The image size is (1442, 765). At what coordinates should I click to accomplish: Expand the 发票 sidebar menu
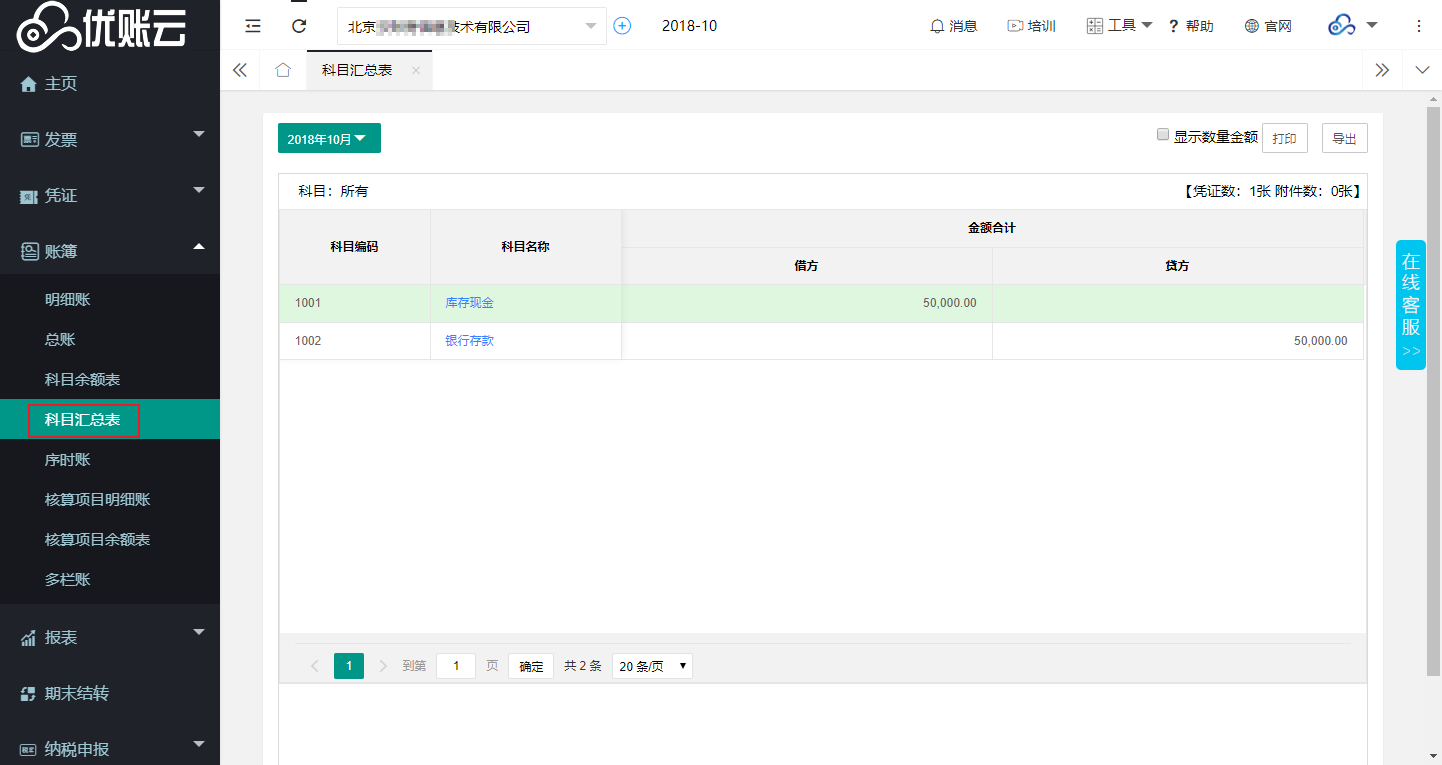tap(110, 140)
